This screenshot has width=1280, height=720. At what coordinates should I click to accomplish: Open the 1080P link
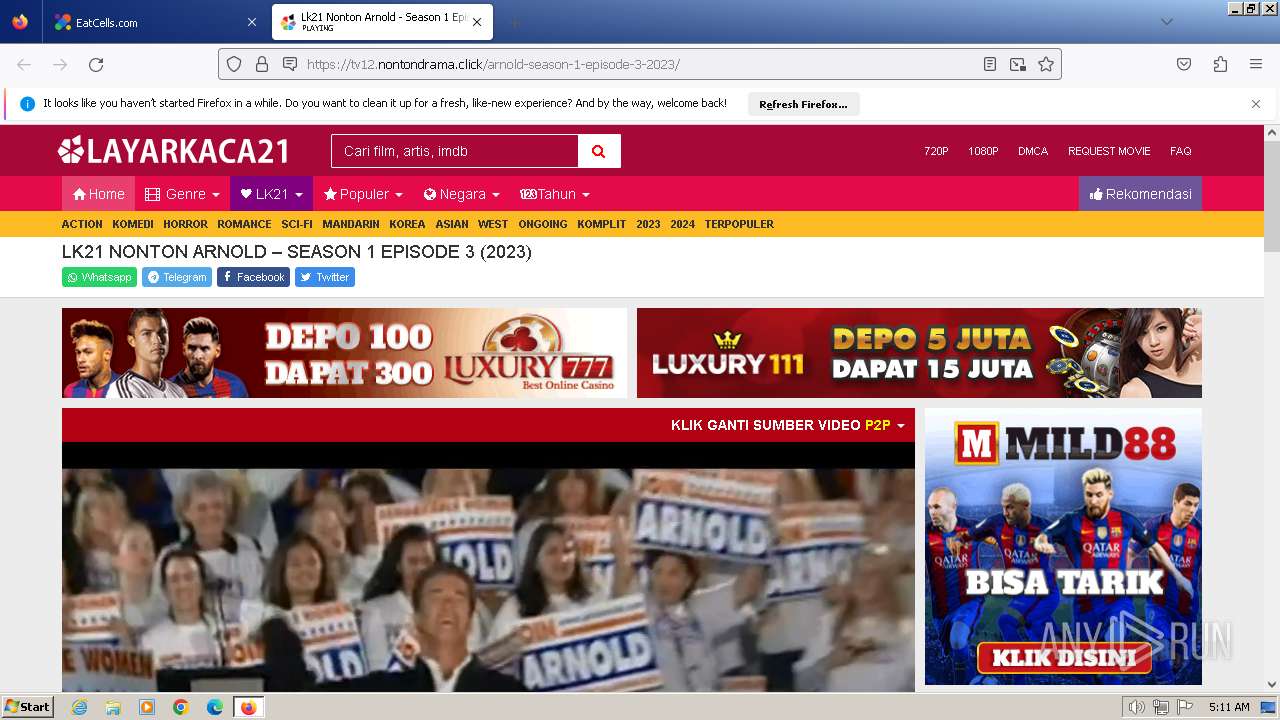[983, 151]
